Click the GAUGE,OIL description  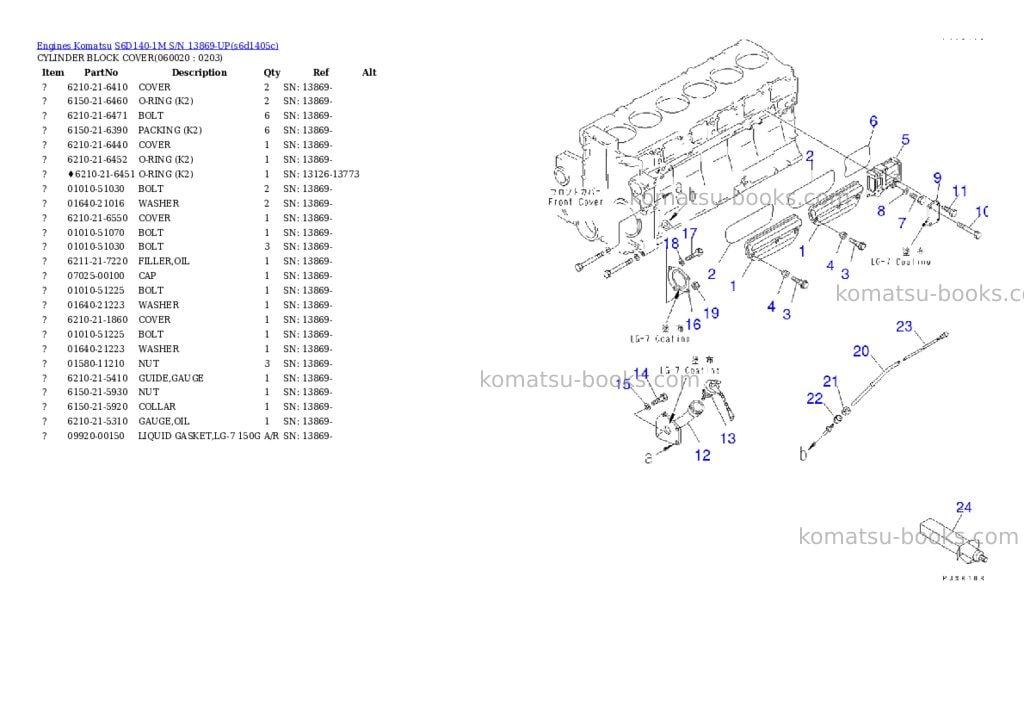click(163, 421)
